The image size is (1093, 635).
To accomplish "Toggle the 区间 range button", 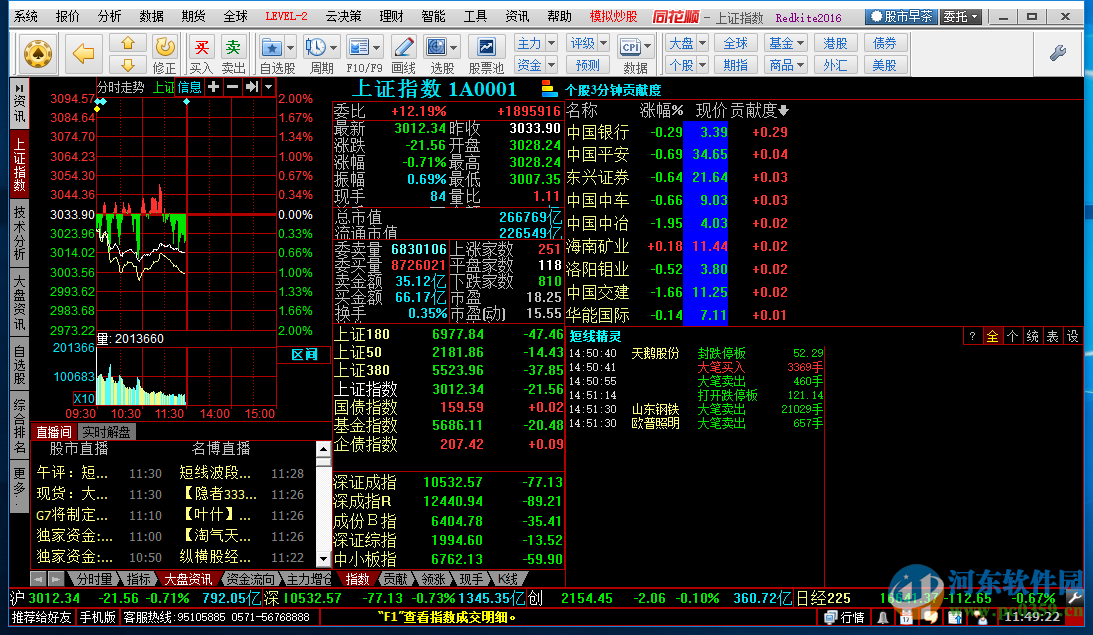I will (x=304, y=354).
